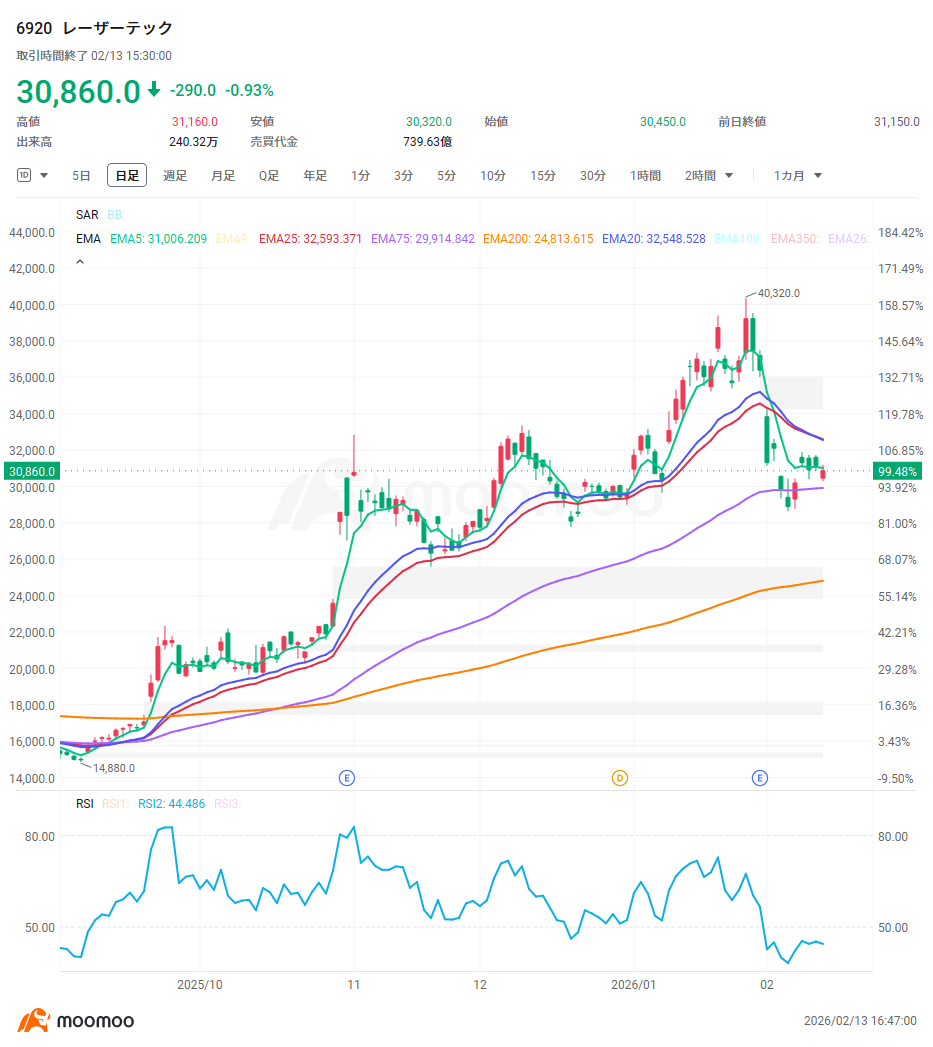The image size is (933, 1047).
Task: Toggle the EMA9 line visibility
Action: 232,239
